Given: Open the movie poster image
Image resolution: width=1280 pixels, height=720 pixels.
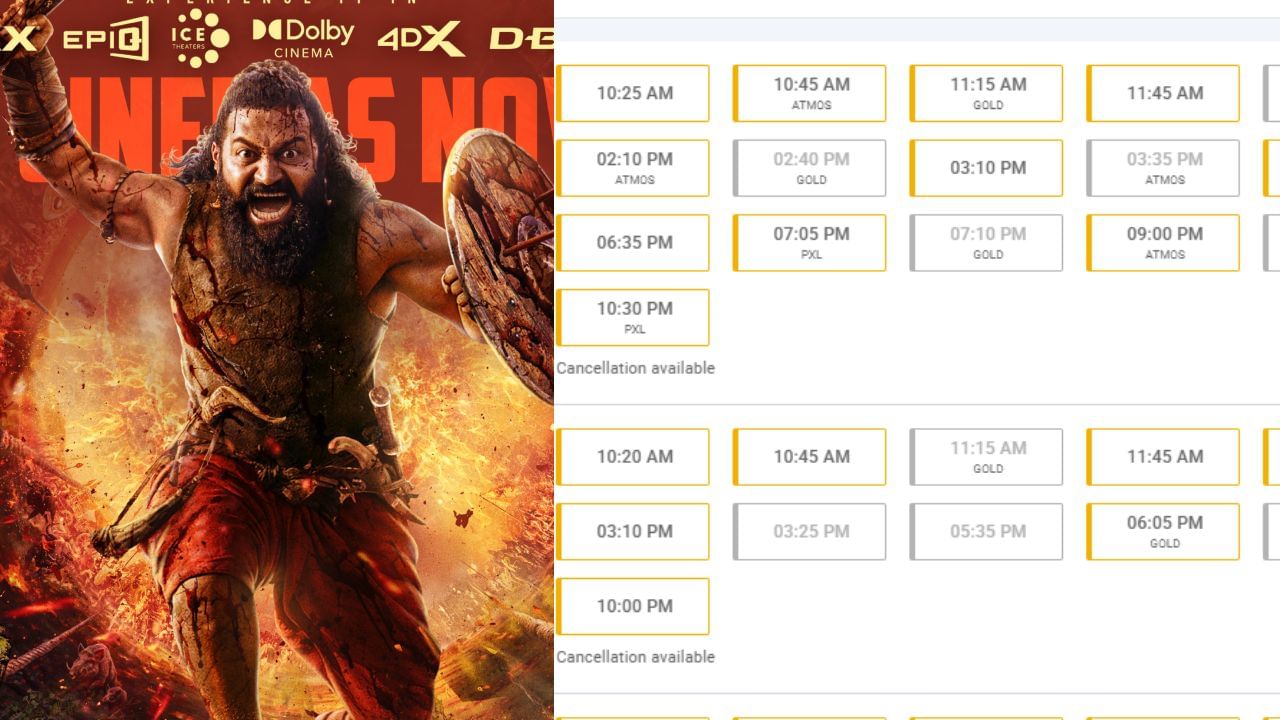Looking at the screenshot, I should point(277,360).
